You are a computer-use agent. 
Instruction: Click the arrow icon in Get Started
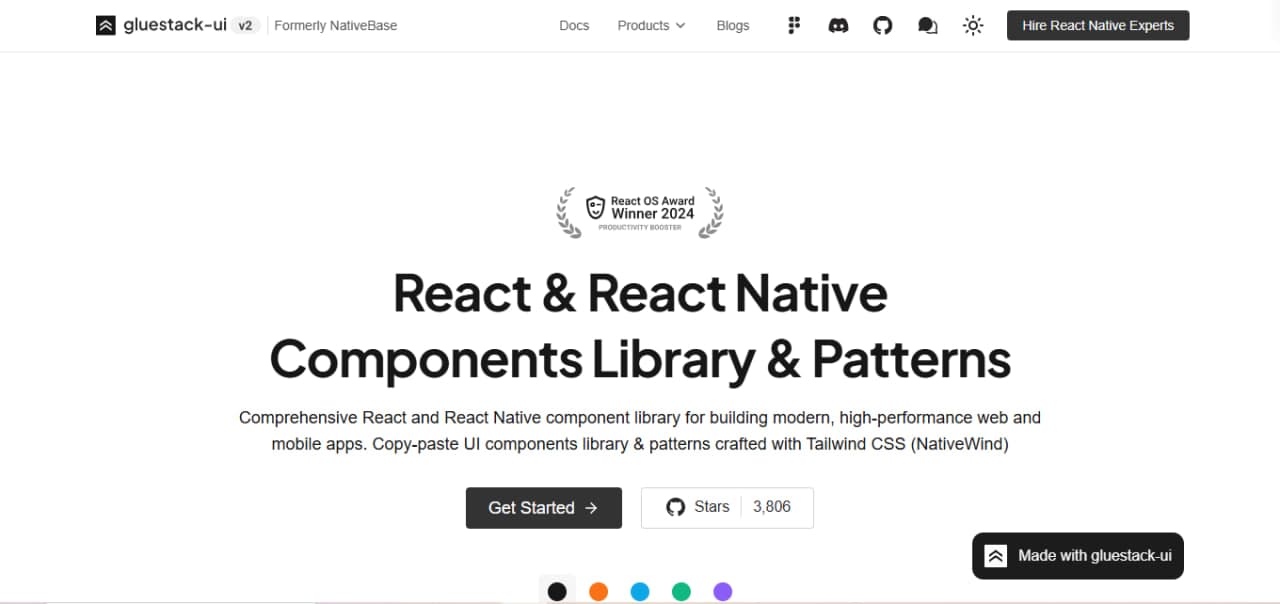coord(591,508)
